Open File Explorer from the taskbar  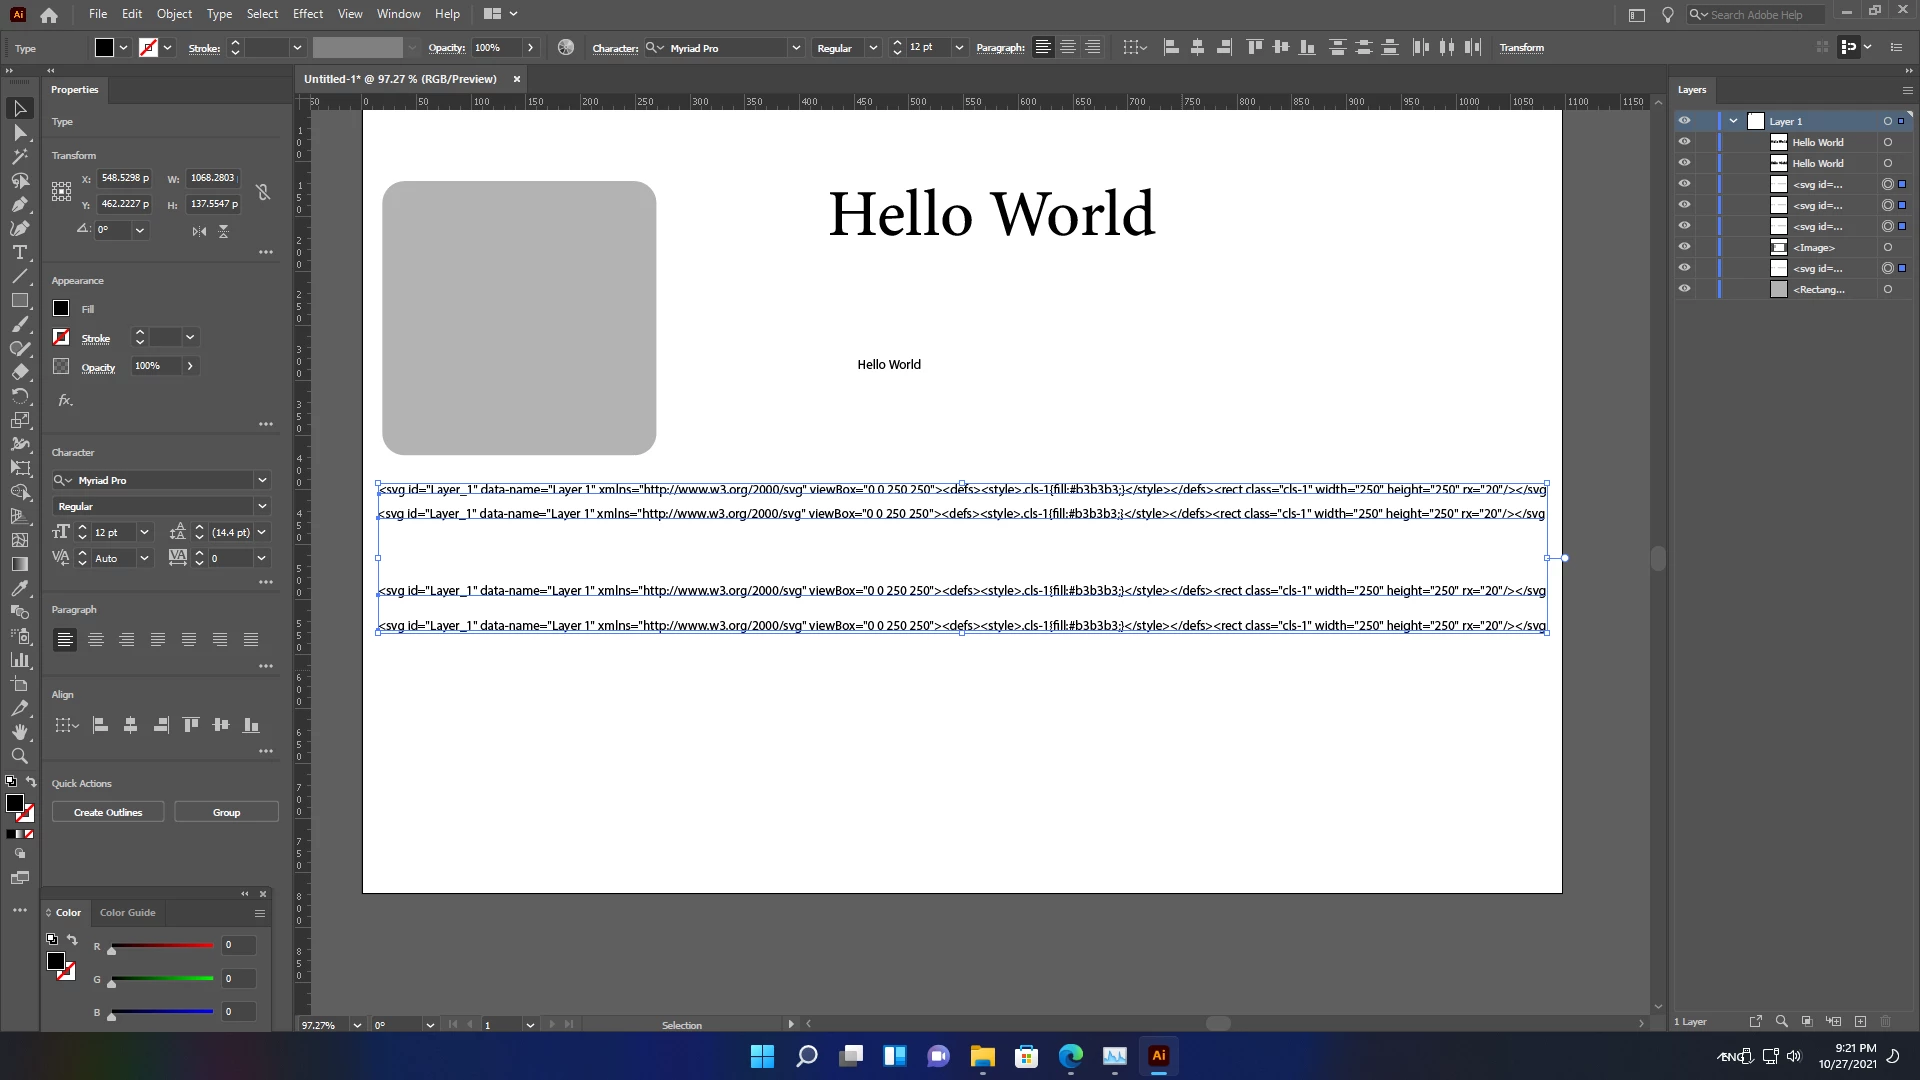(982, 1056)
